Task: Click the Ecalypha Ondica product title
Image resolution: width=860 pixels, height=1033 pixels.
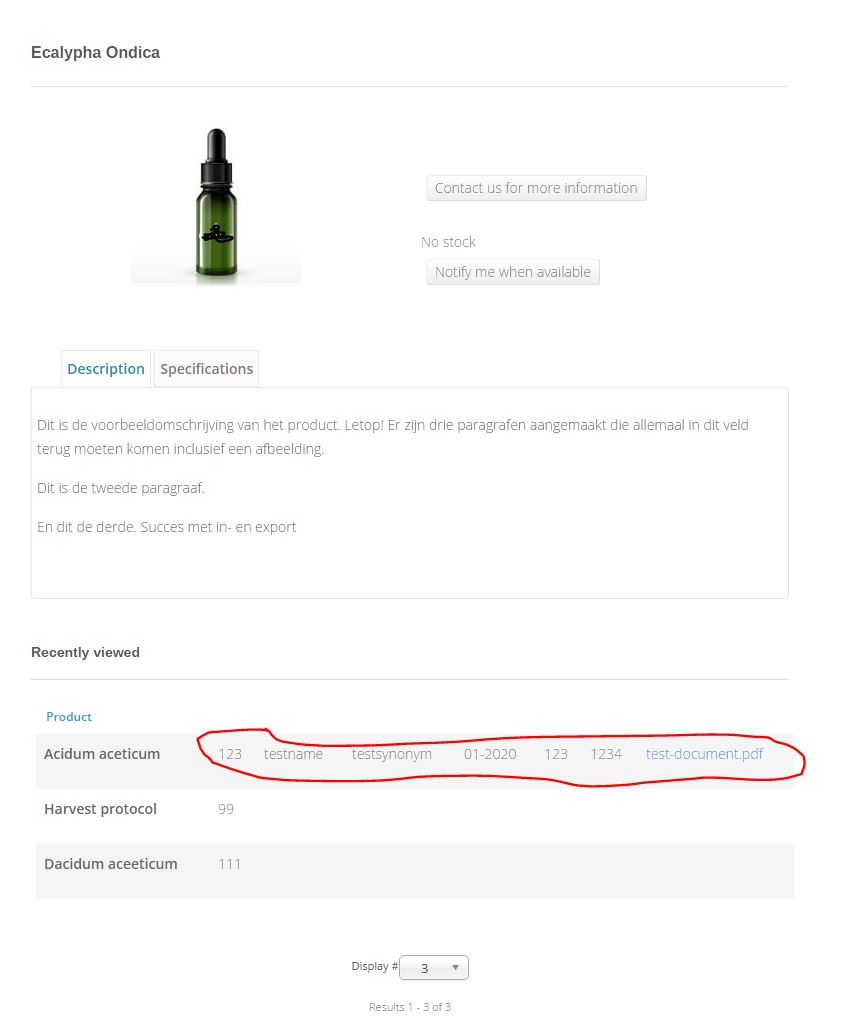Action: (96, 53)
